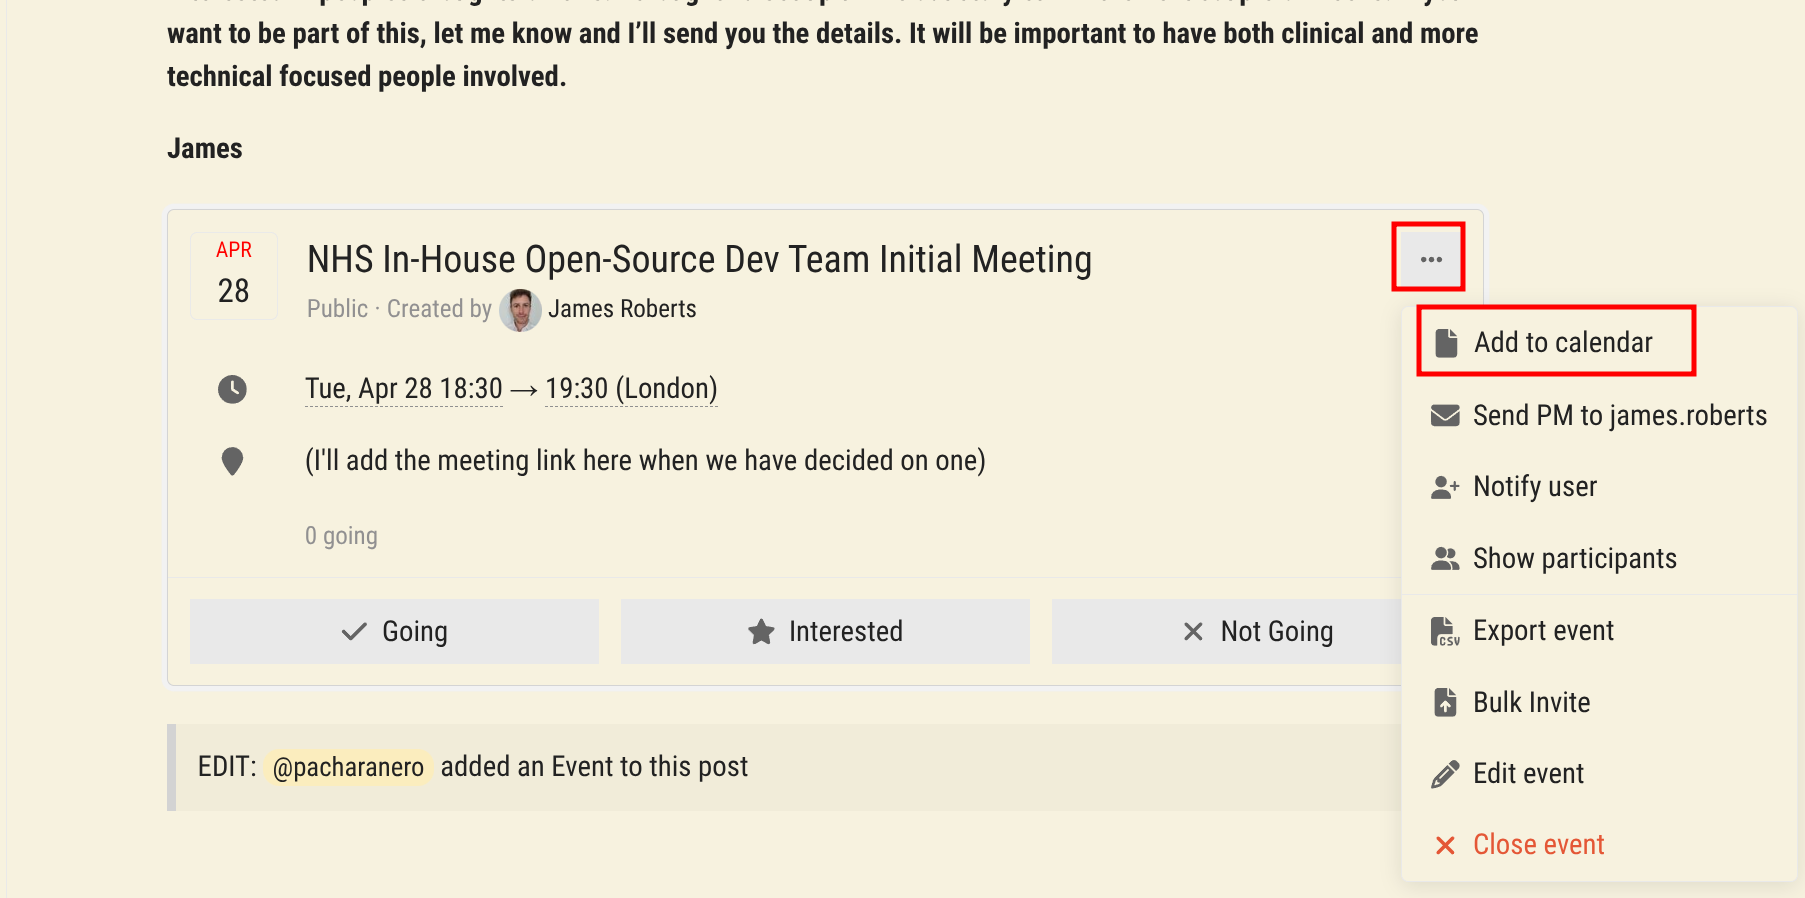The width and height of the screenshot is (1805, 898).
Task: Set RSVP to Not Going
Action: [x=1257, y=632]
